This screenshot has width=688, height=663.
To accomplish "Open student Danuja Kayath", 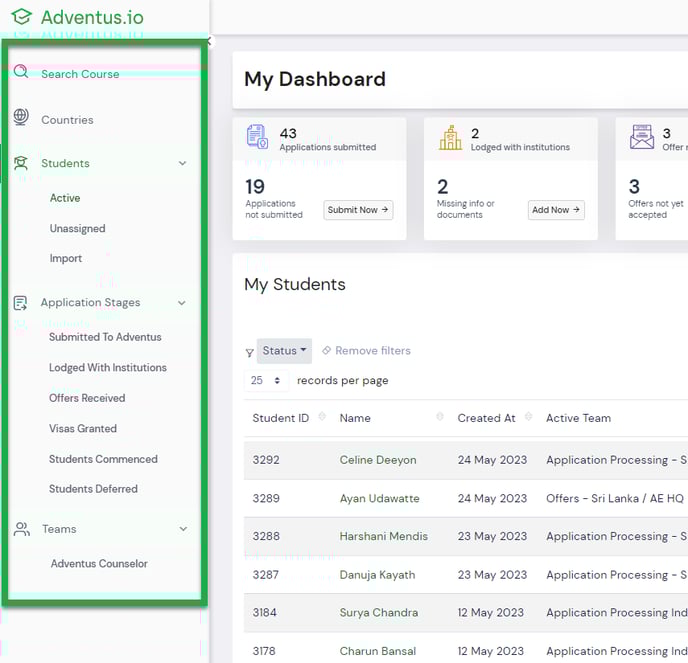I will 377,575.
